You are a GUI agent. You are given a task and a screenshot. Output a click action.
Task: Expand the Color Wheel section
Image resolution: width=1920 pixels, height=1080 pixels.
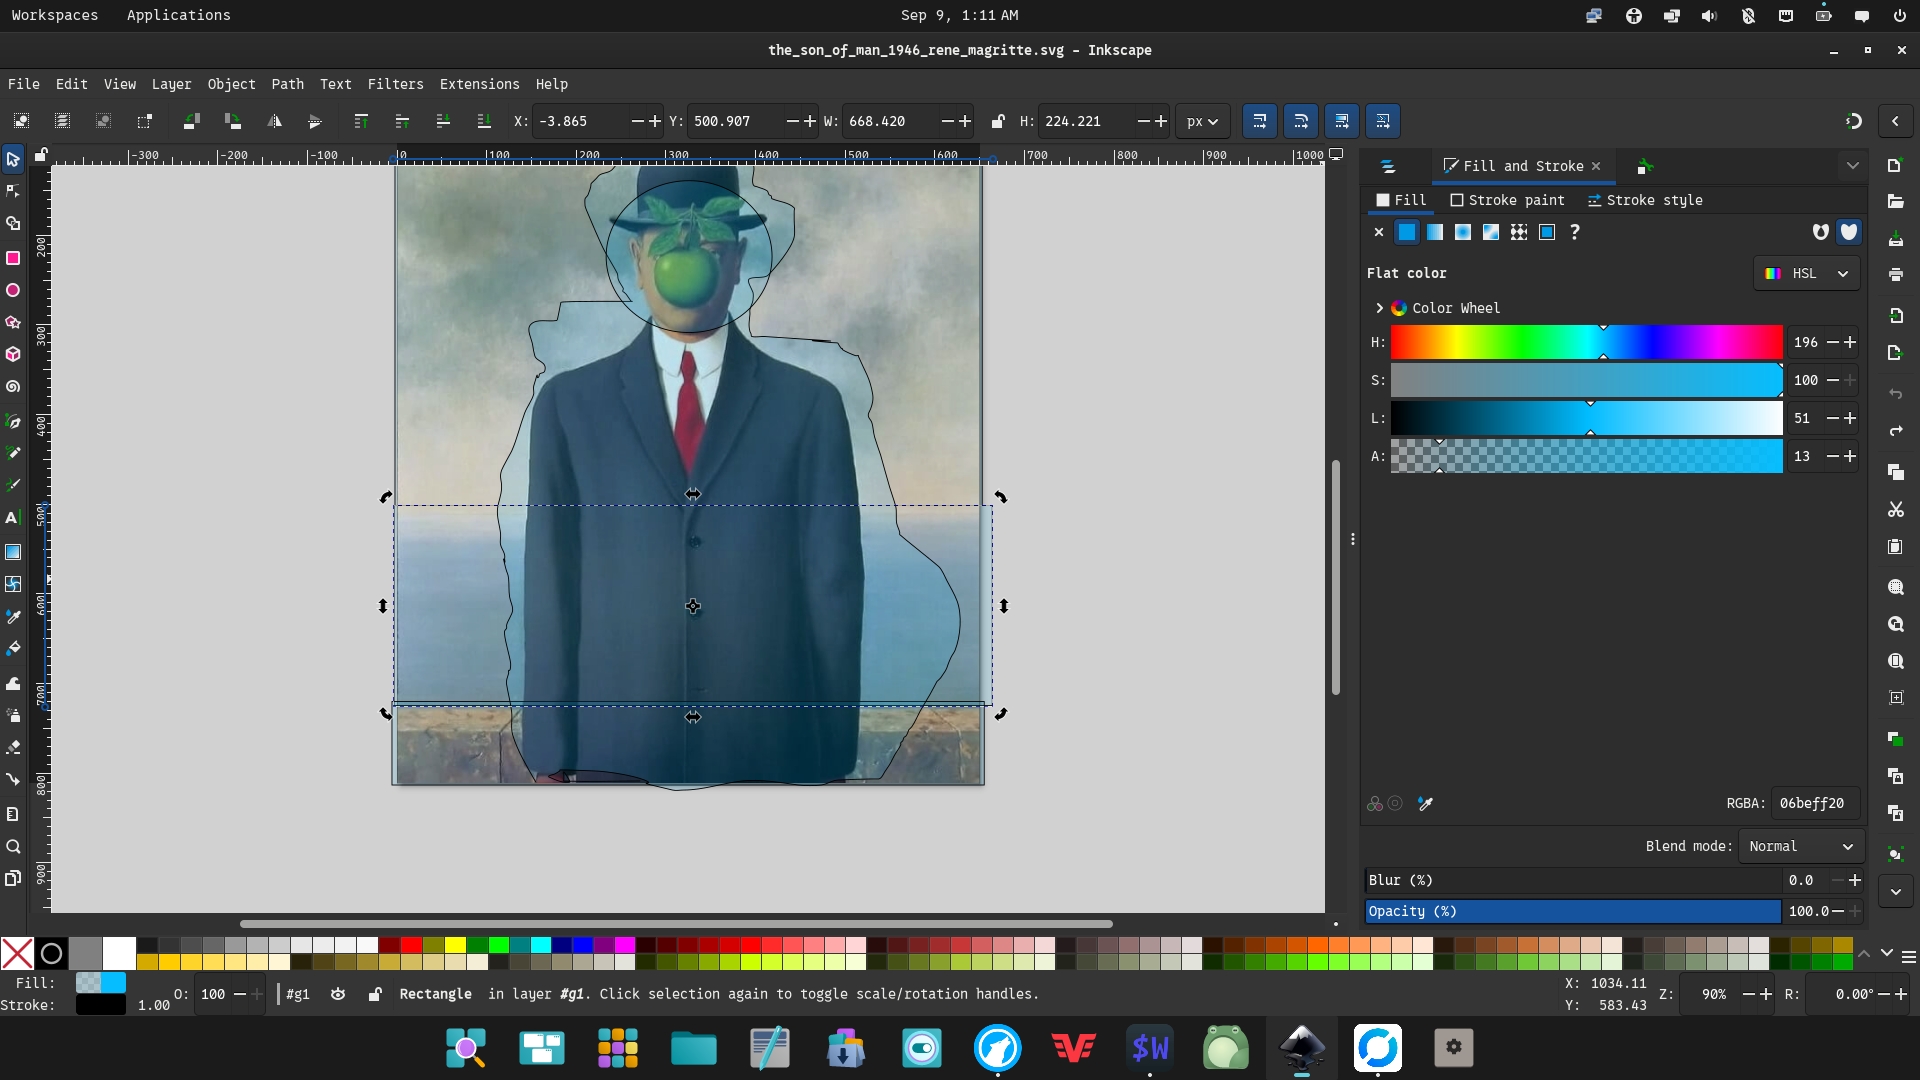coord(1380,308)
